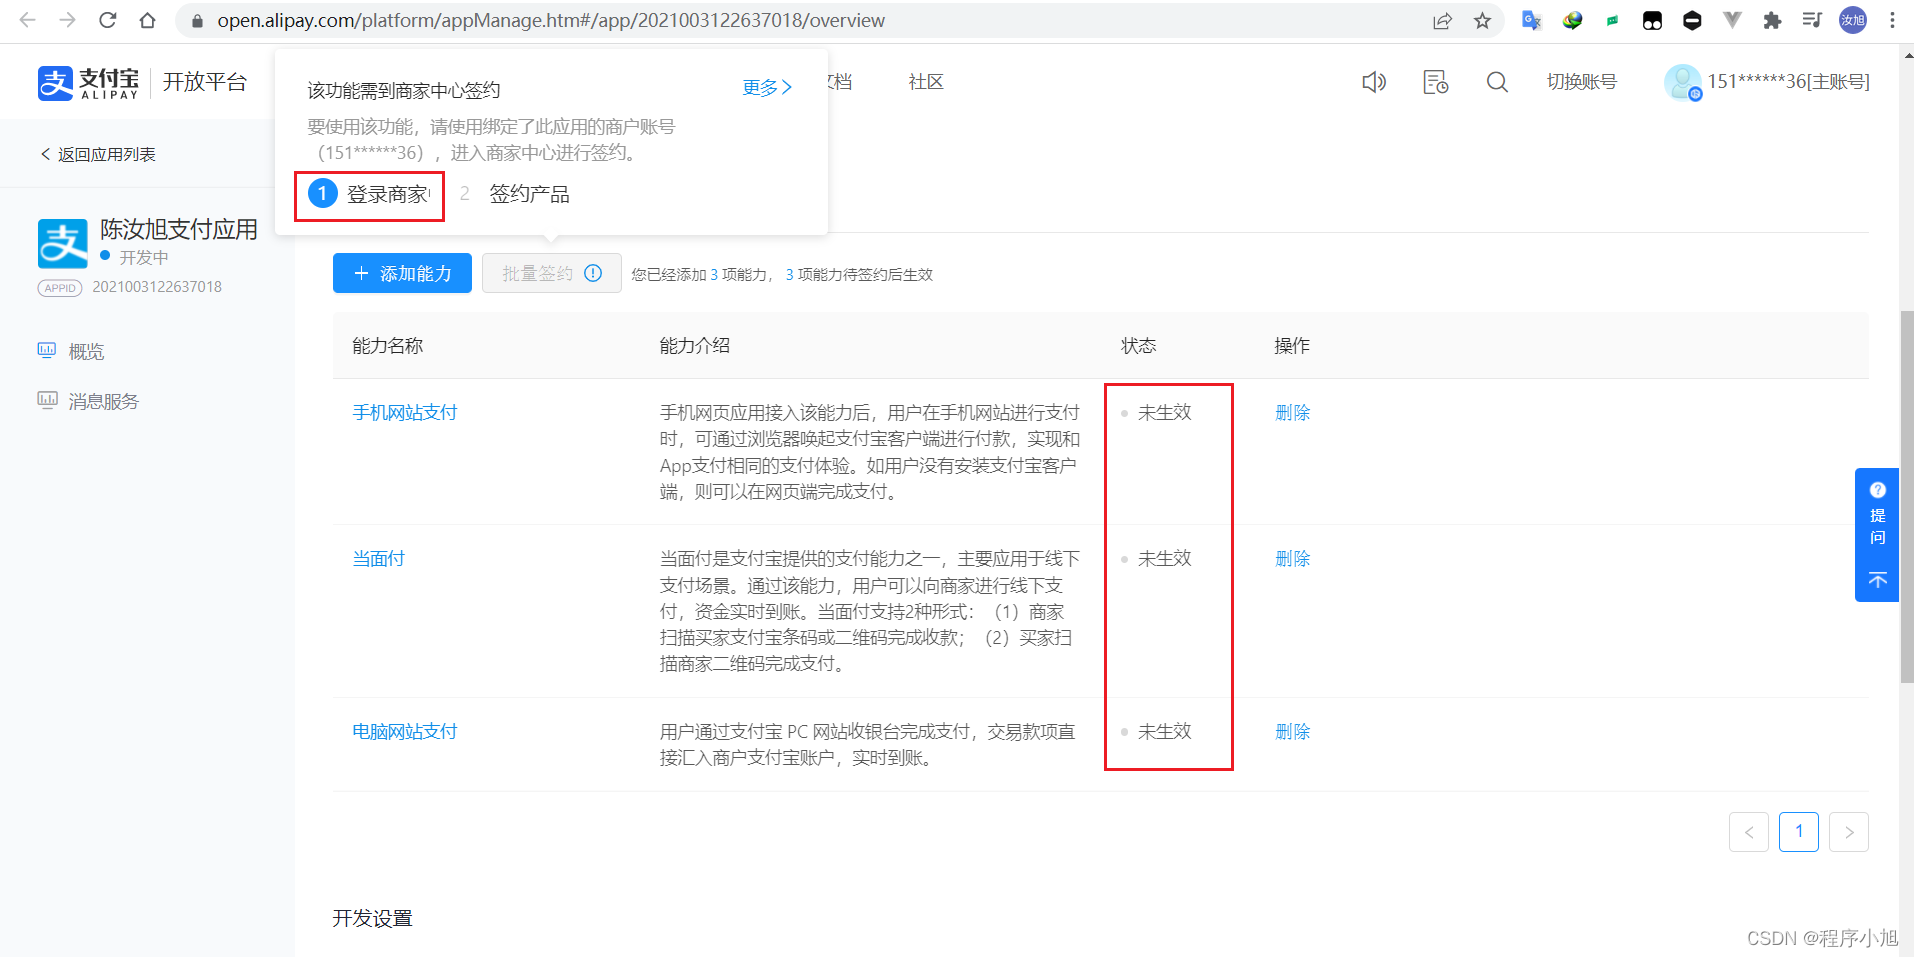Click next page arrow in pagination
Viewport: 1914px width, 957px height.
pos(1848,832)
